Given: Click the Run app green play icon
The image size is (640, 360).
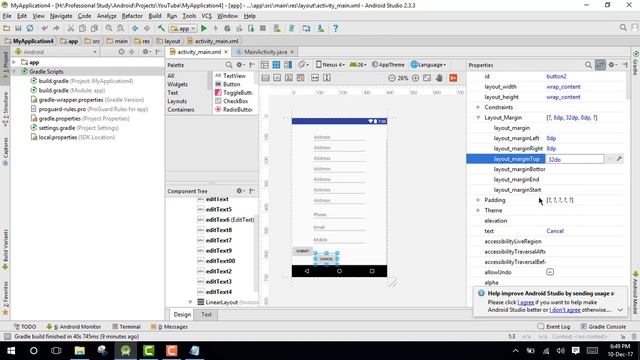Looking at the screenshot, I should (204, 28).
